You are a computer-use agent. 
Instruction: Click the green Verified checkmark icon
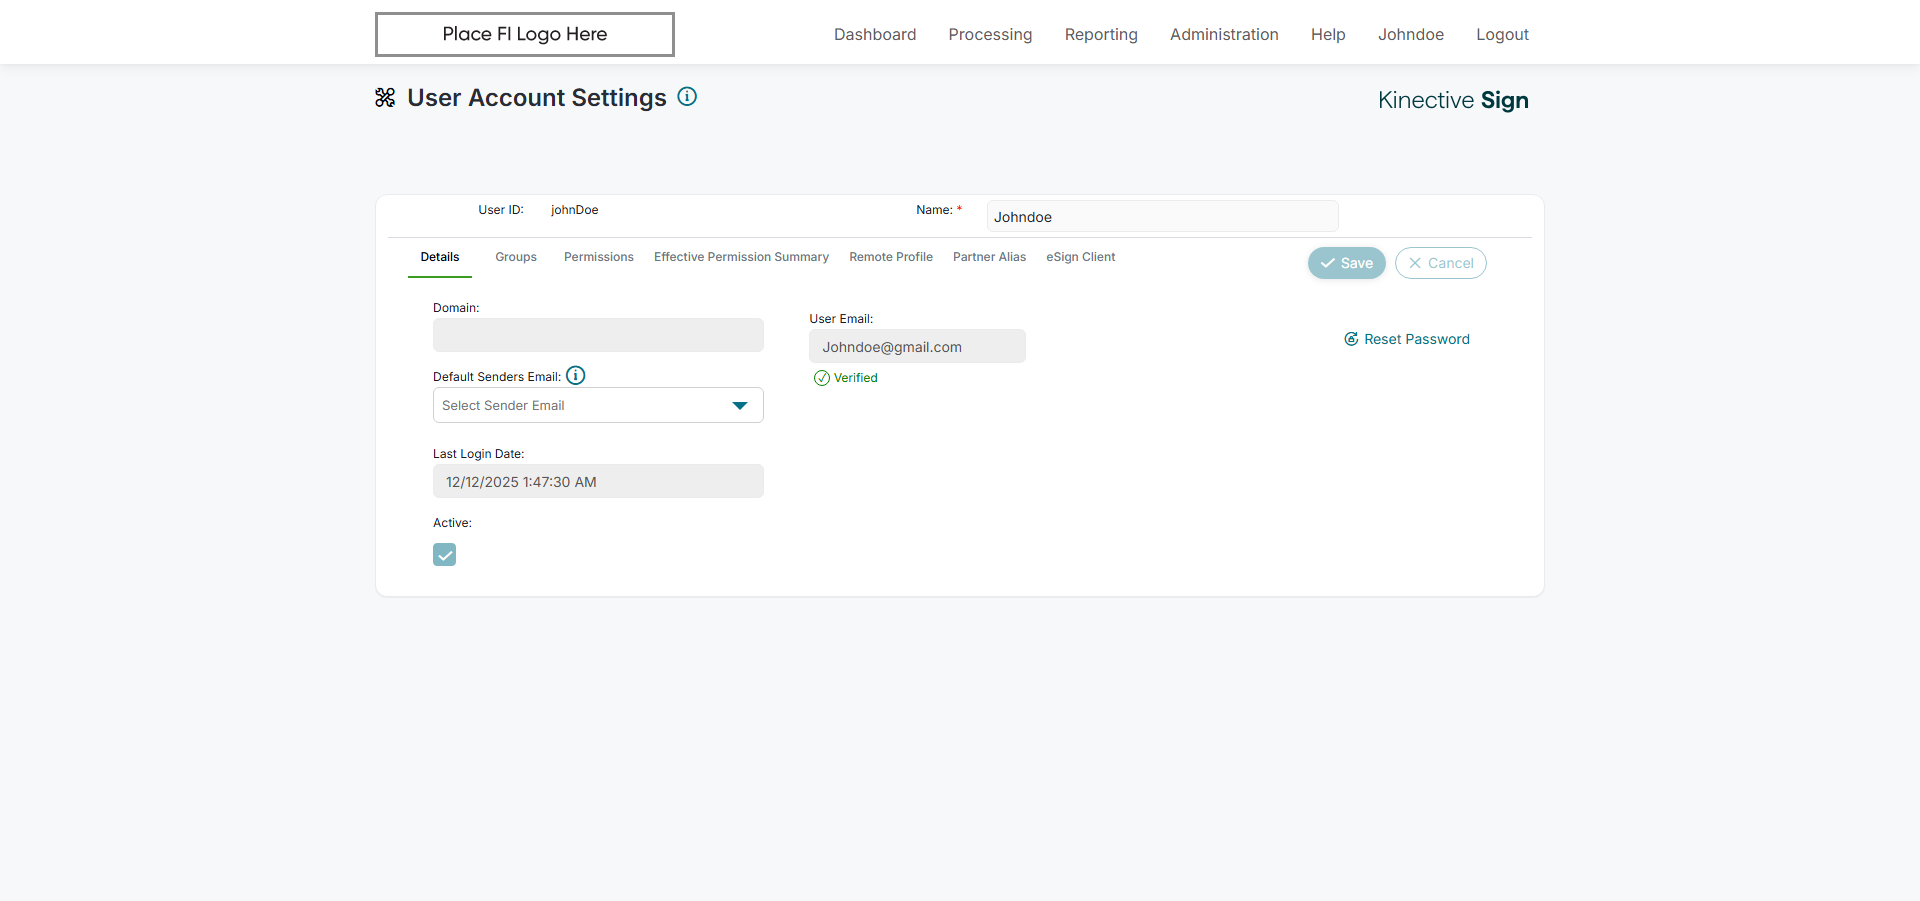coord(822,378)
